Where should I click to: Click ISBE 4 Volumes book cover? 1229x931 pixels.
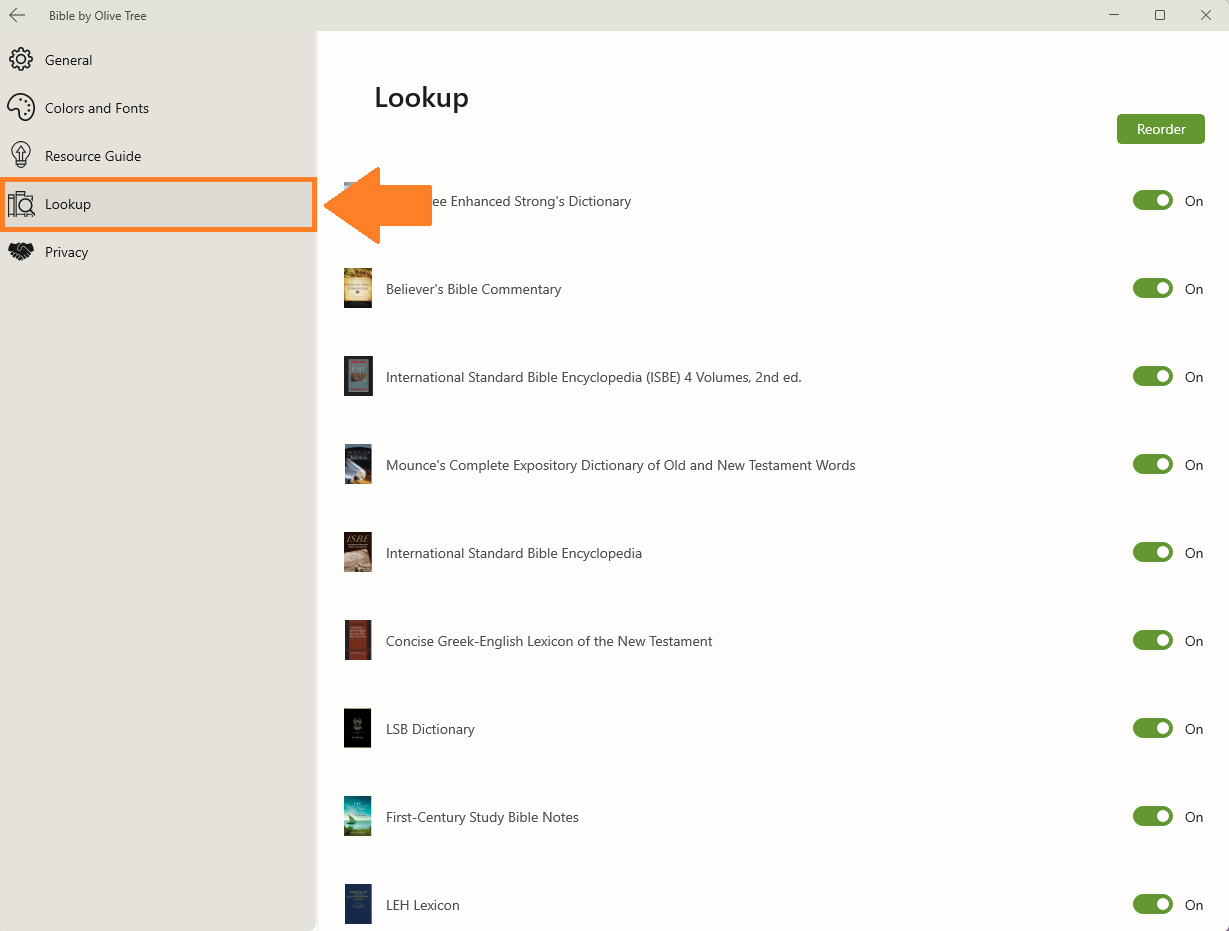coord(358,376)
